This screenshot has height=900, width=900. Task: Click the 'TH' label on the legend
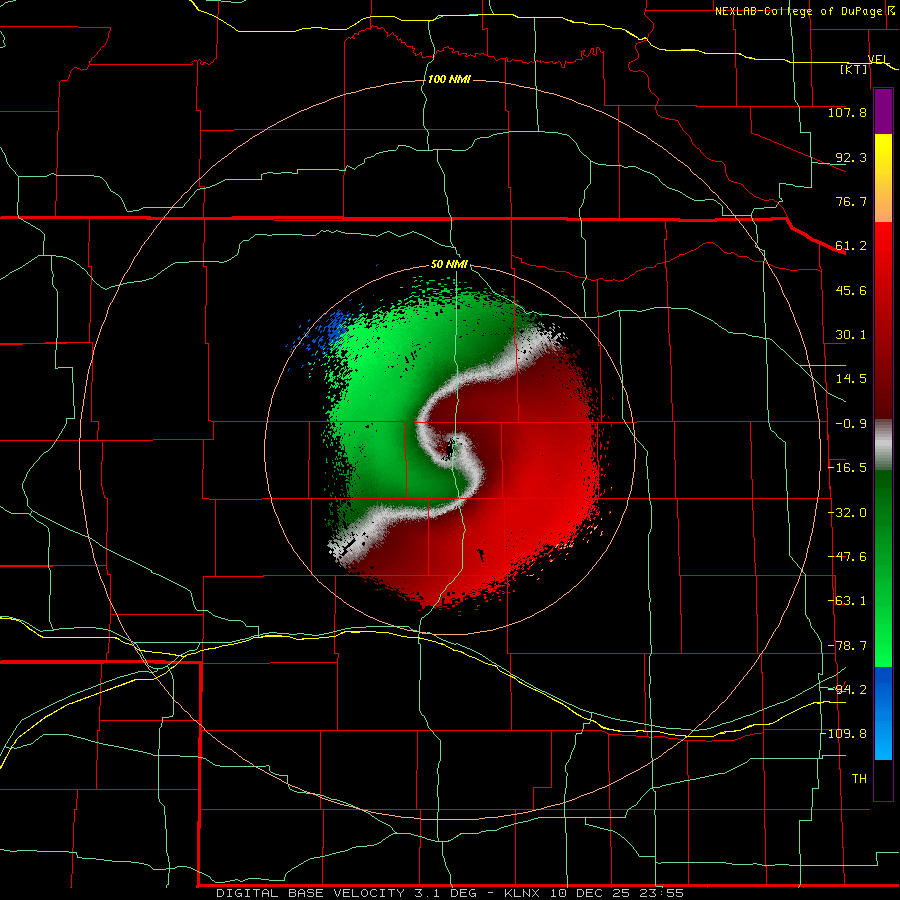tap(859, 779)
